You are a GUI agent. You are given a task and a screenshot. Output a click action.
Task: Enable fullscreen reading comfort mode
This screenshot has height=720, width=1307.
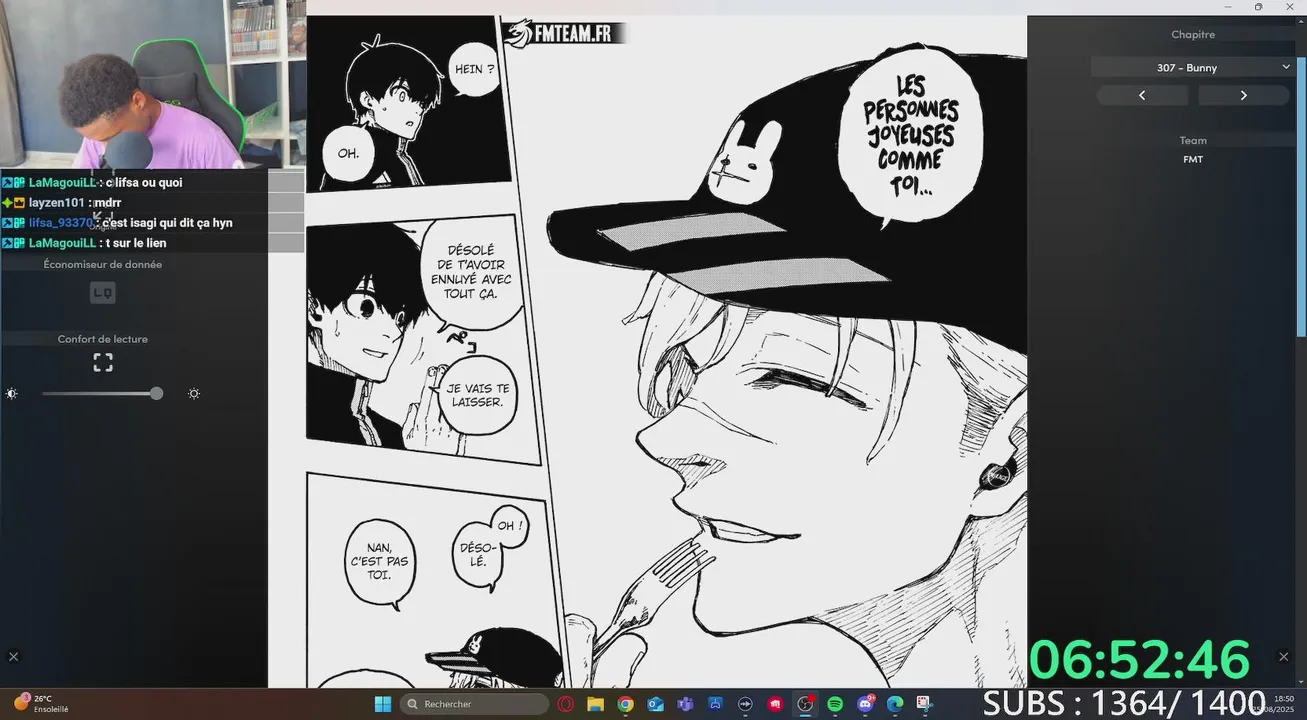(x=103, y=363)
